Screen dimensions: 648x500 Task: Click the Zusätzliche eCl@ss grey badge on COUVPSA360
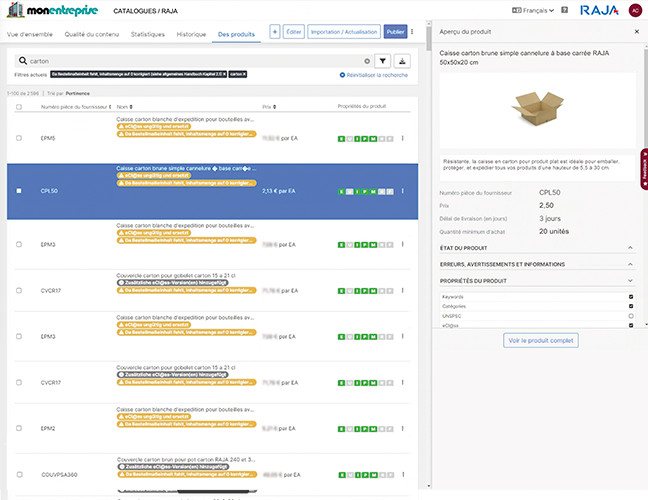[x=173, y=467]
